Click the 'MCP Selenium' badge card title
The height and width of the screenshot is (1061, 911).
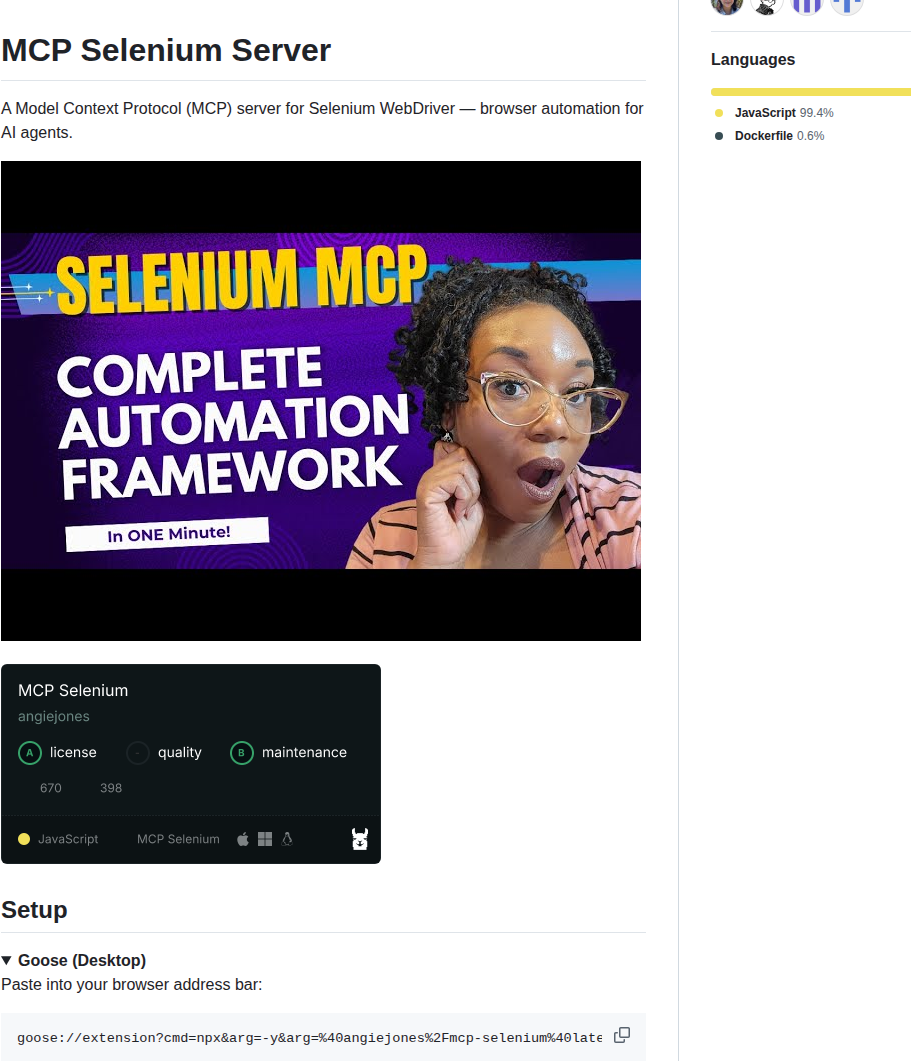(73, 690)
